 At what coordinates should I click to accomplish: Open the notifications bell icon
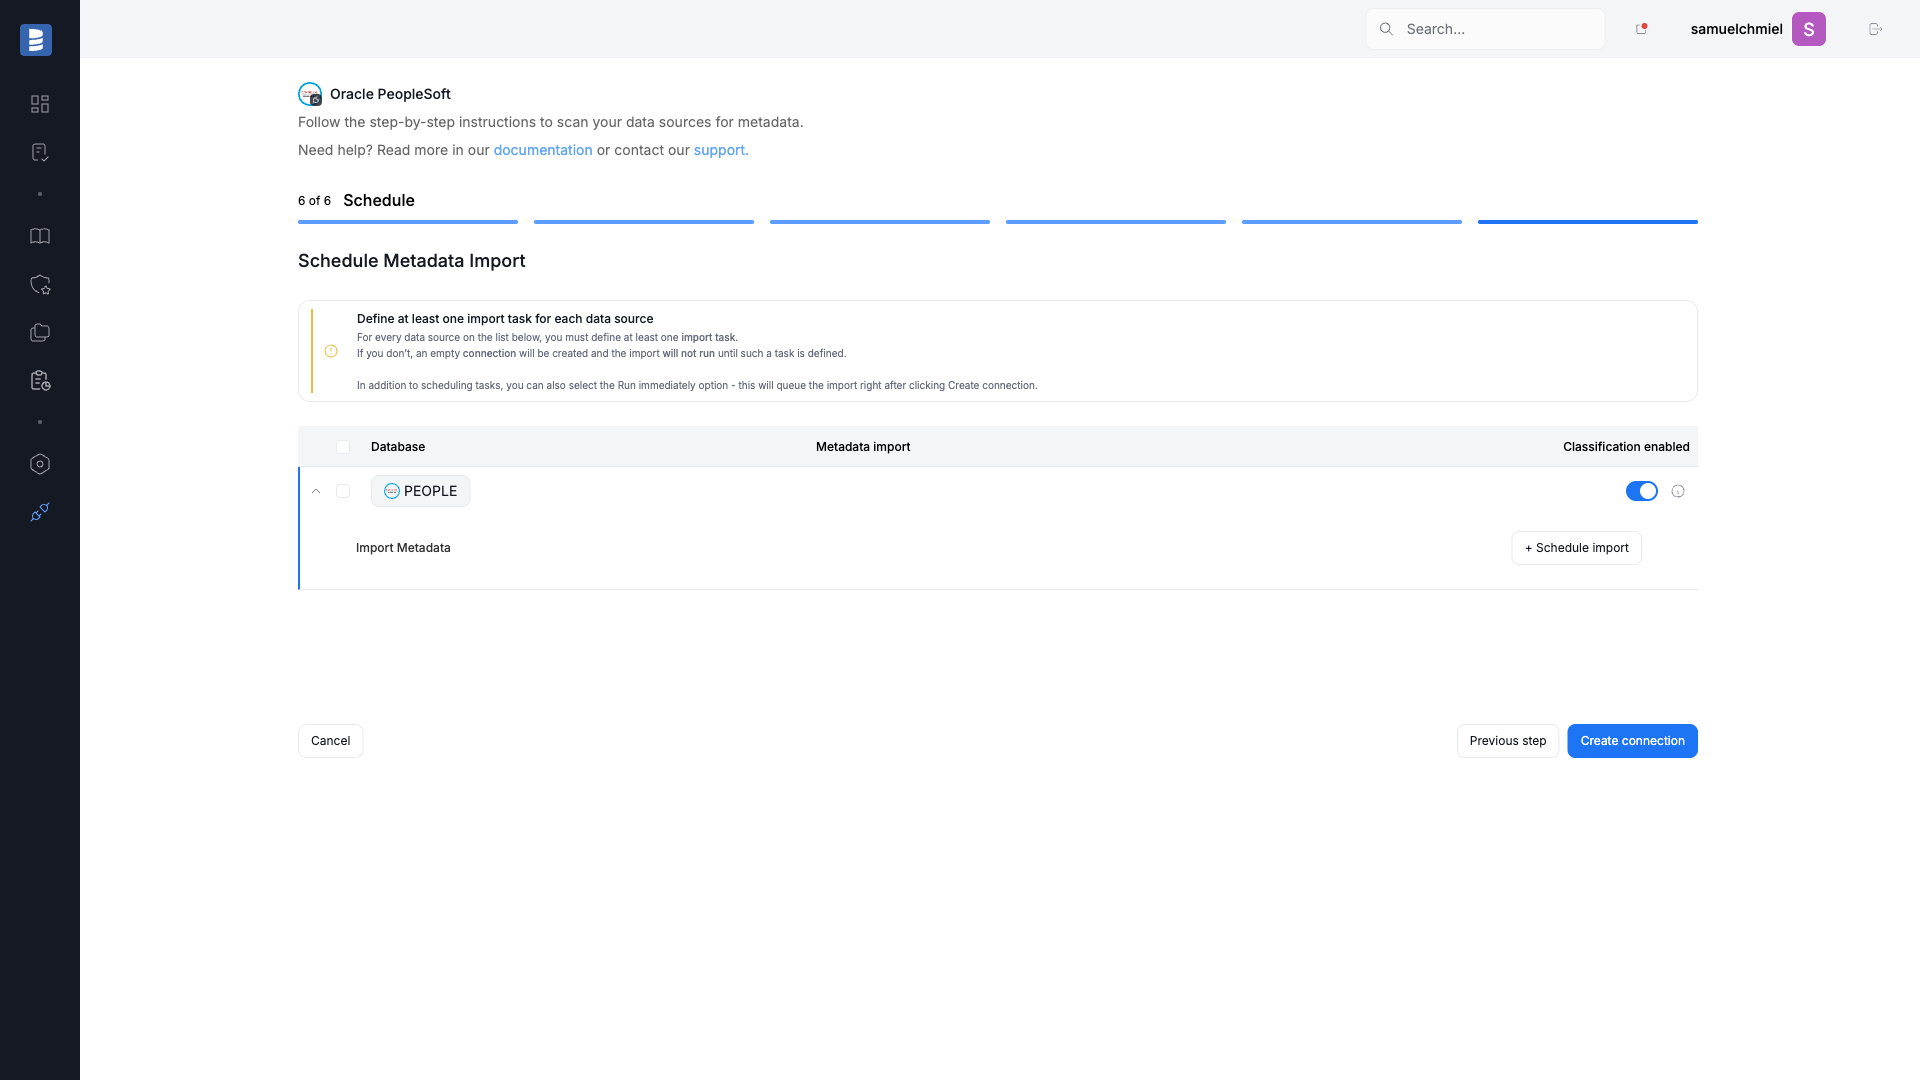(x=1641, y=29)
